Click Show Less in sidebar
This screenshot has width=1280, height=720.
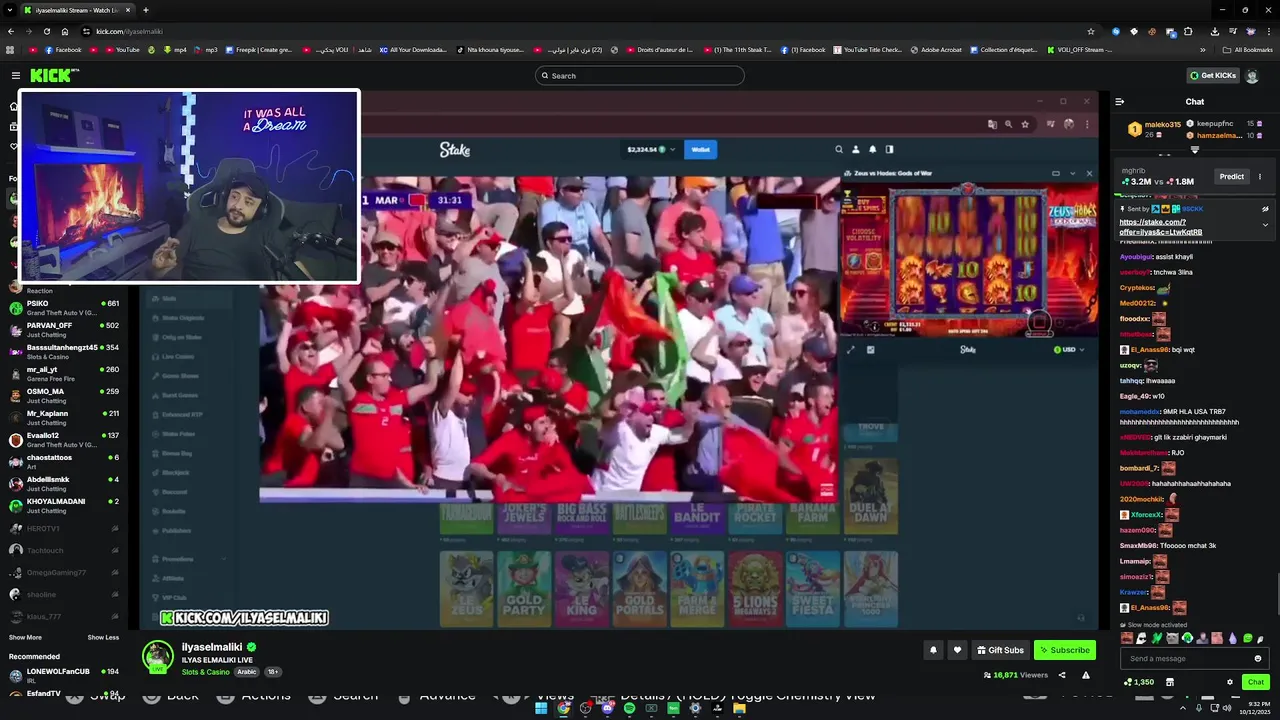[103, 637]
